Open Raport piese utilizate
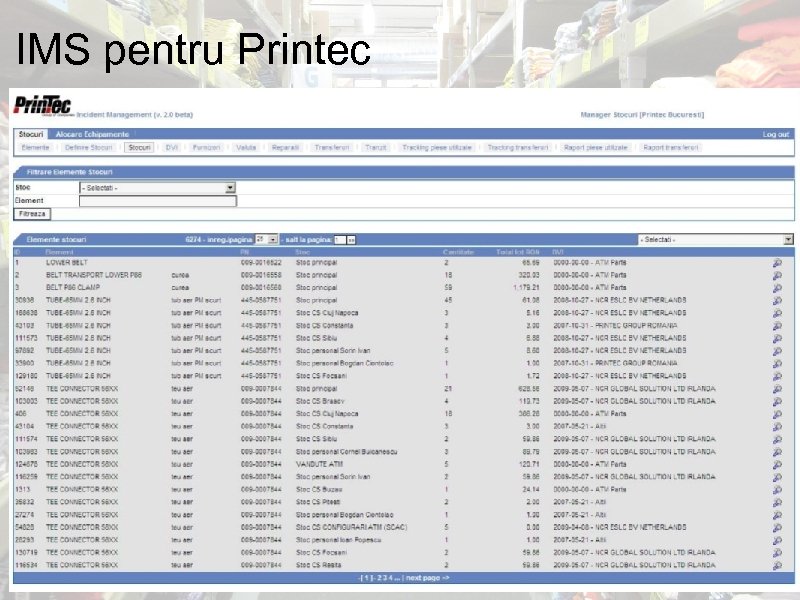This screenshot has width=800, height=600. 595,147
